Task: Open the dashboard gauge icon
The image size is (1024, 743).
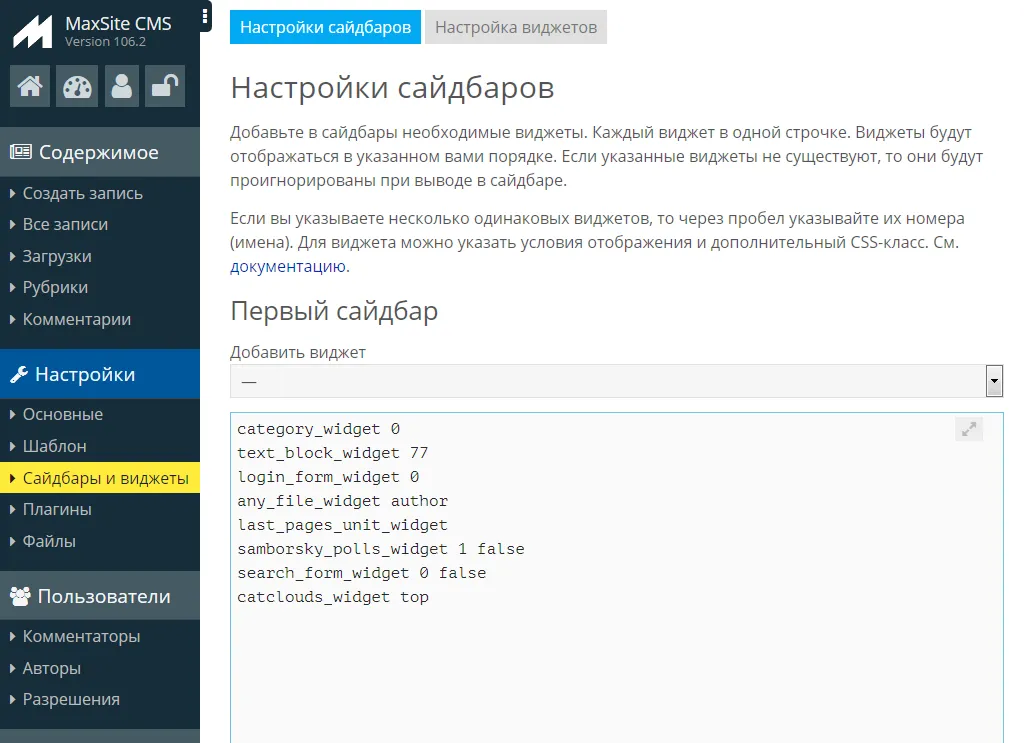Action: [76, 87]
